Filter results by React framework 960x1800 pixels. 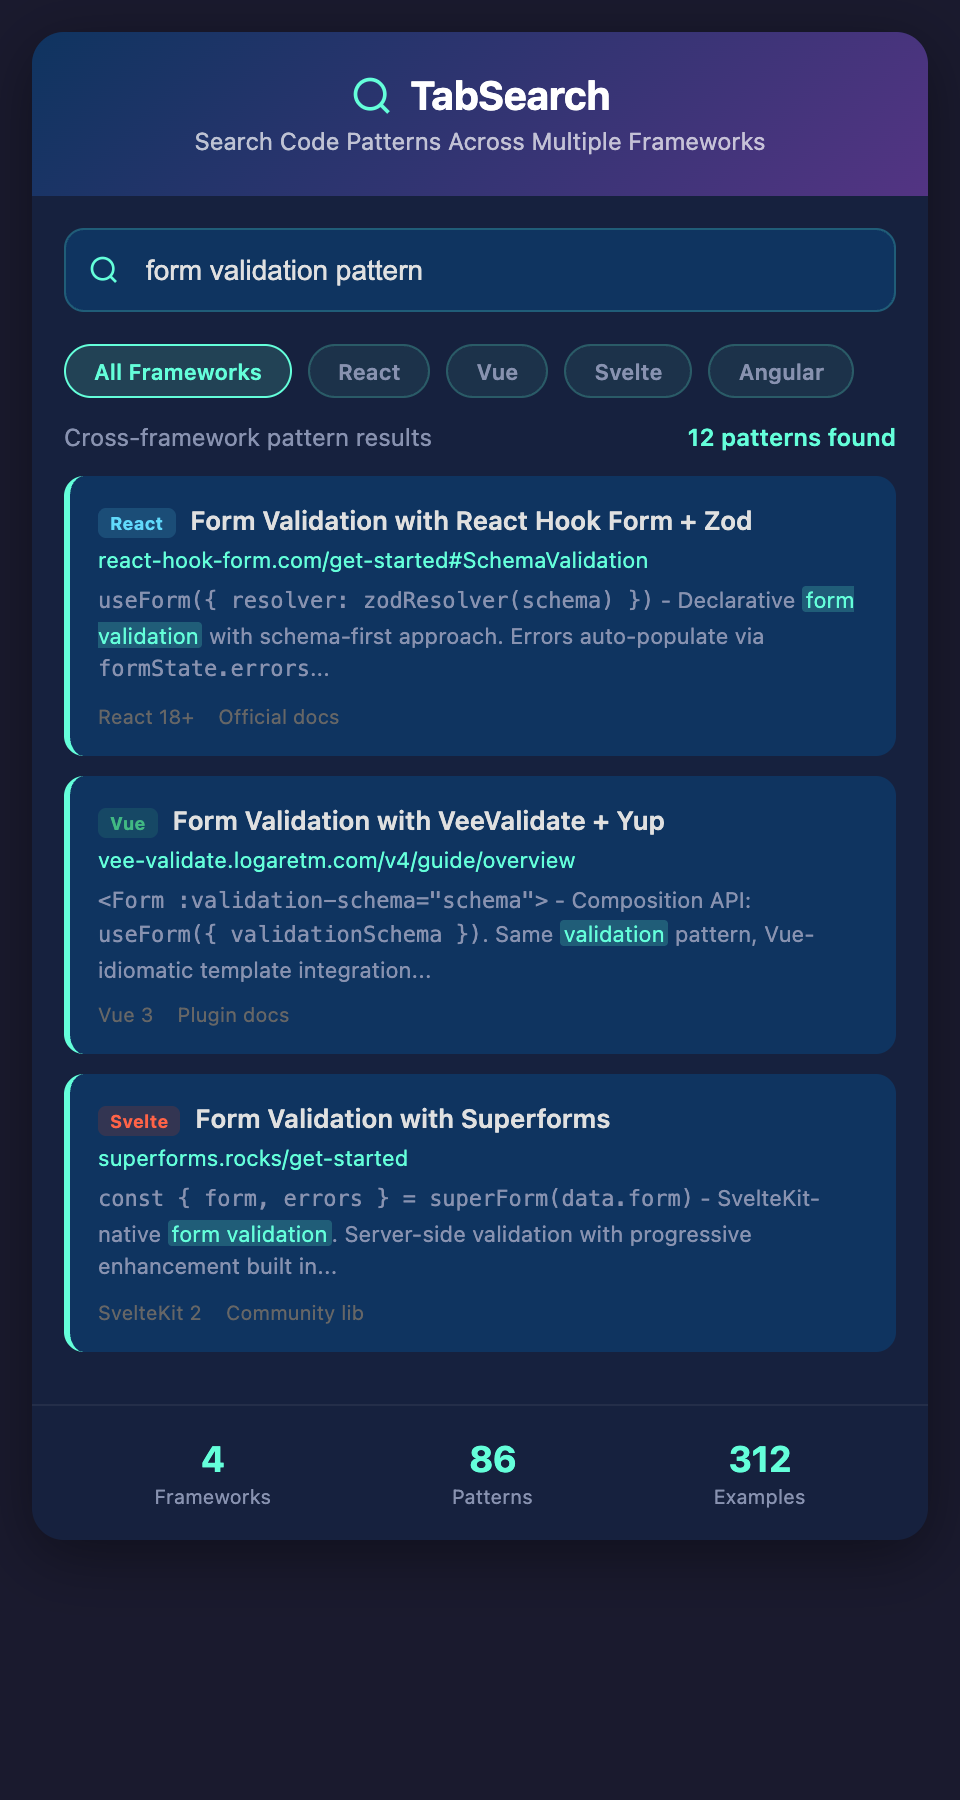[368, 371]
